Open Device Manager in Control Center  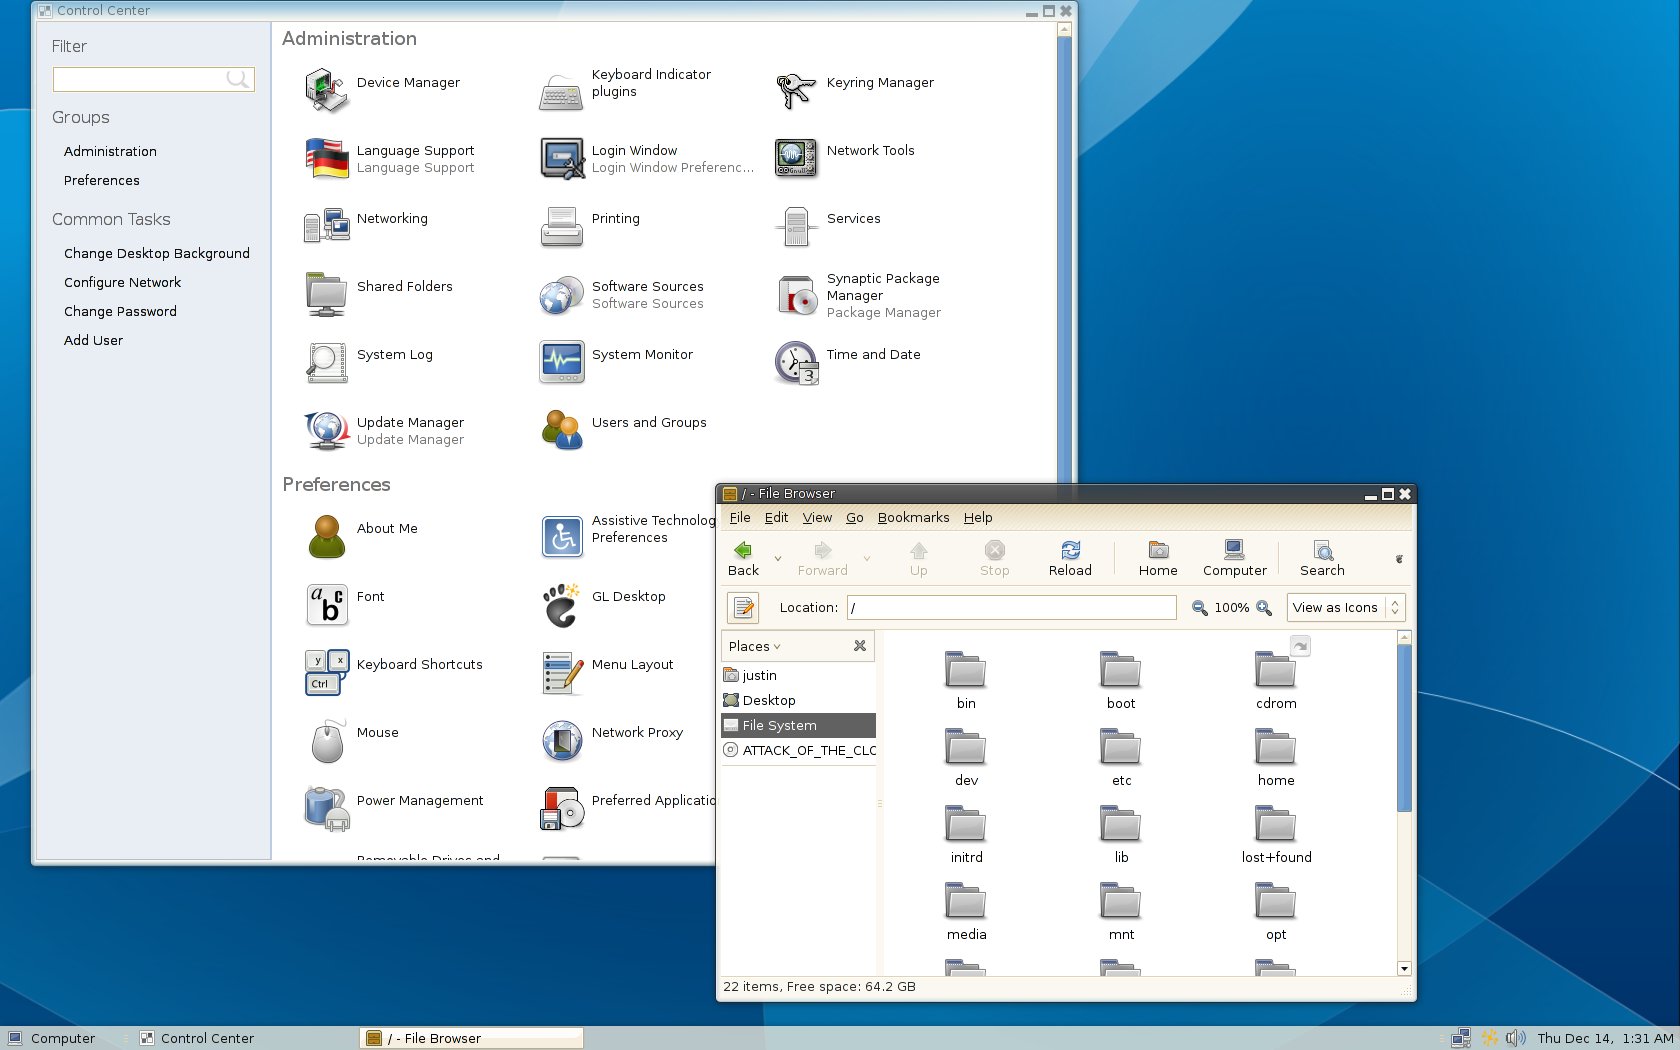384,88
